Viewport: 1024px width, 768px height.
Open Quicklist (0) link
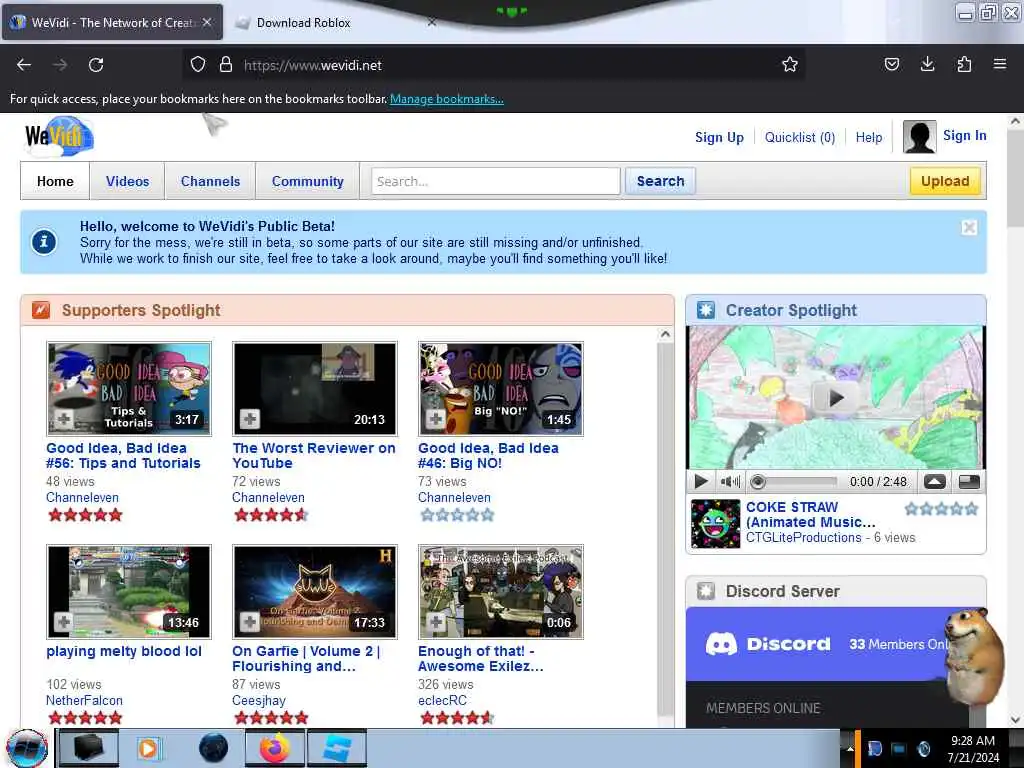tap(800, 137)
